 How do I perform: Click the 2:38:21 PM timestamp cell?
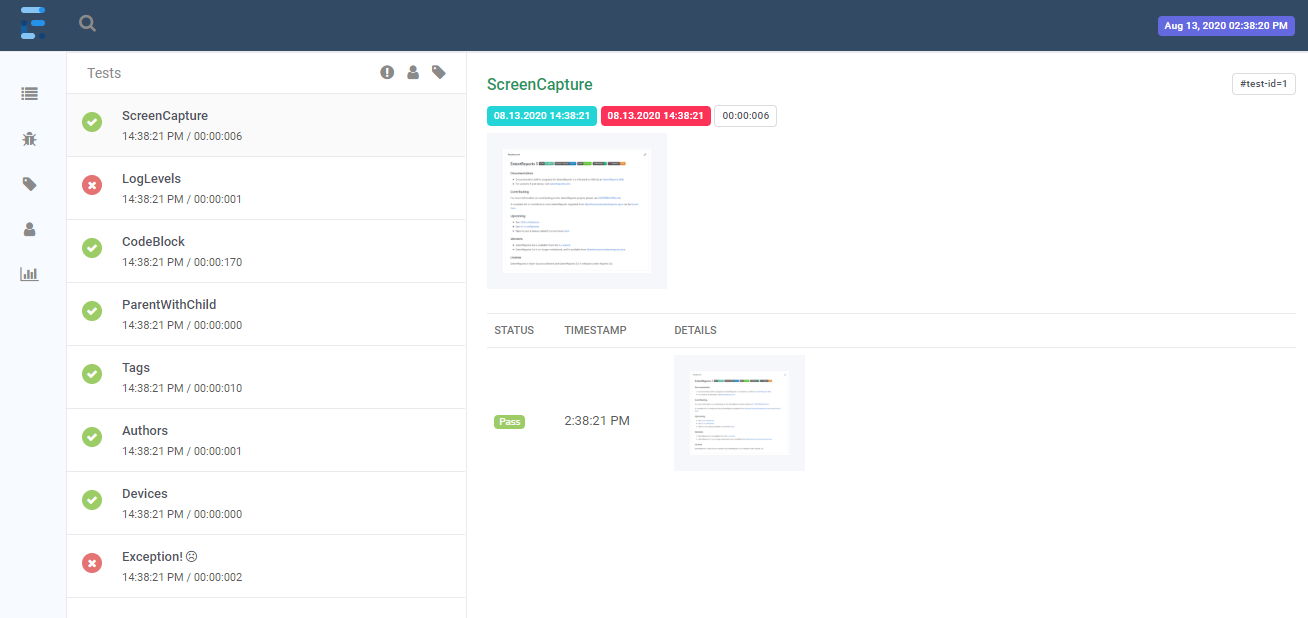[597, 421]
